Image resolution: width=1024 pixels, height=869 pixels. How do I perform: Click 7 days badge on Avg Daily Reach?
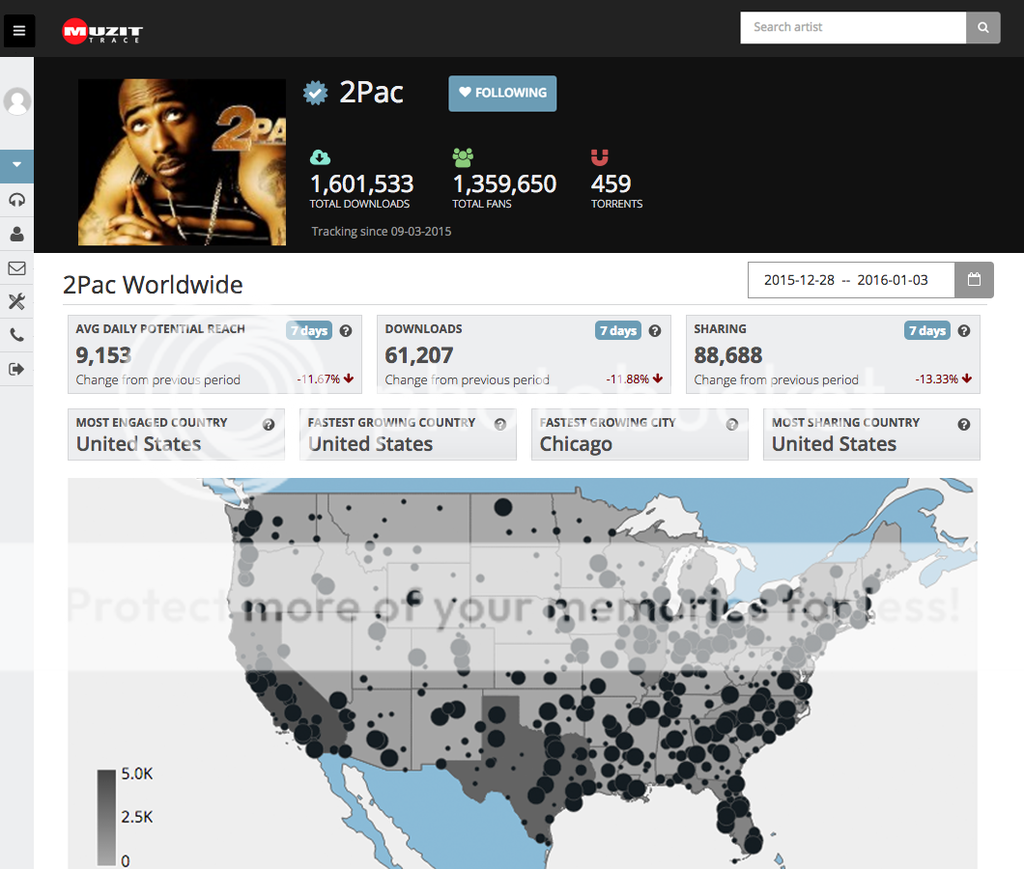pyautogui.click(x=309, y=331)
